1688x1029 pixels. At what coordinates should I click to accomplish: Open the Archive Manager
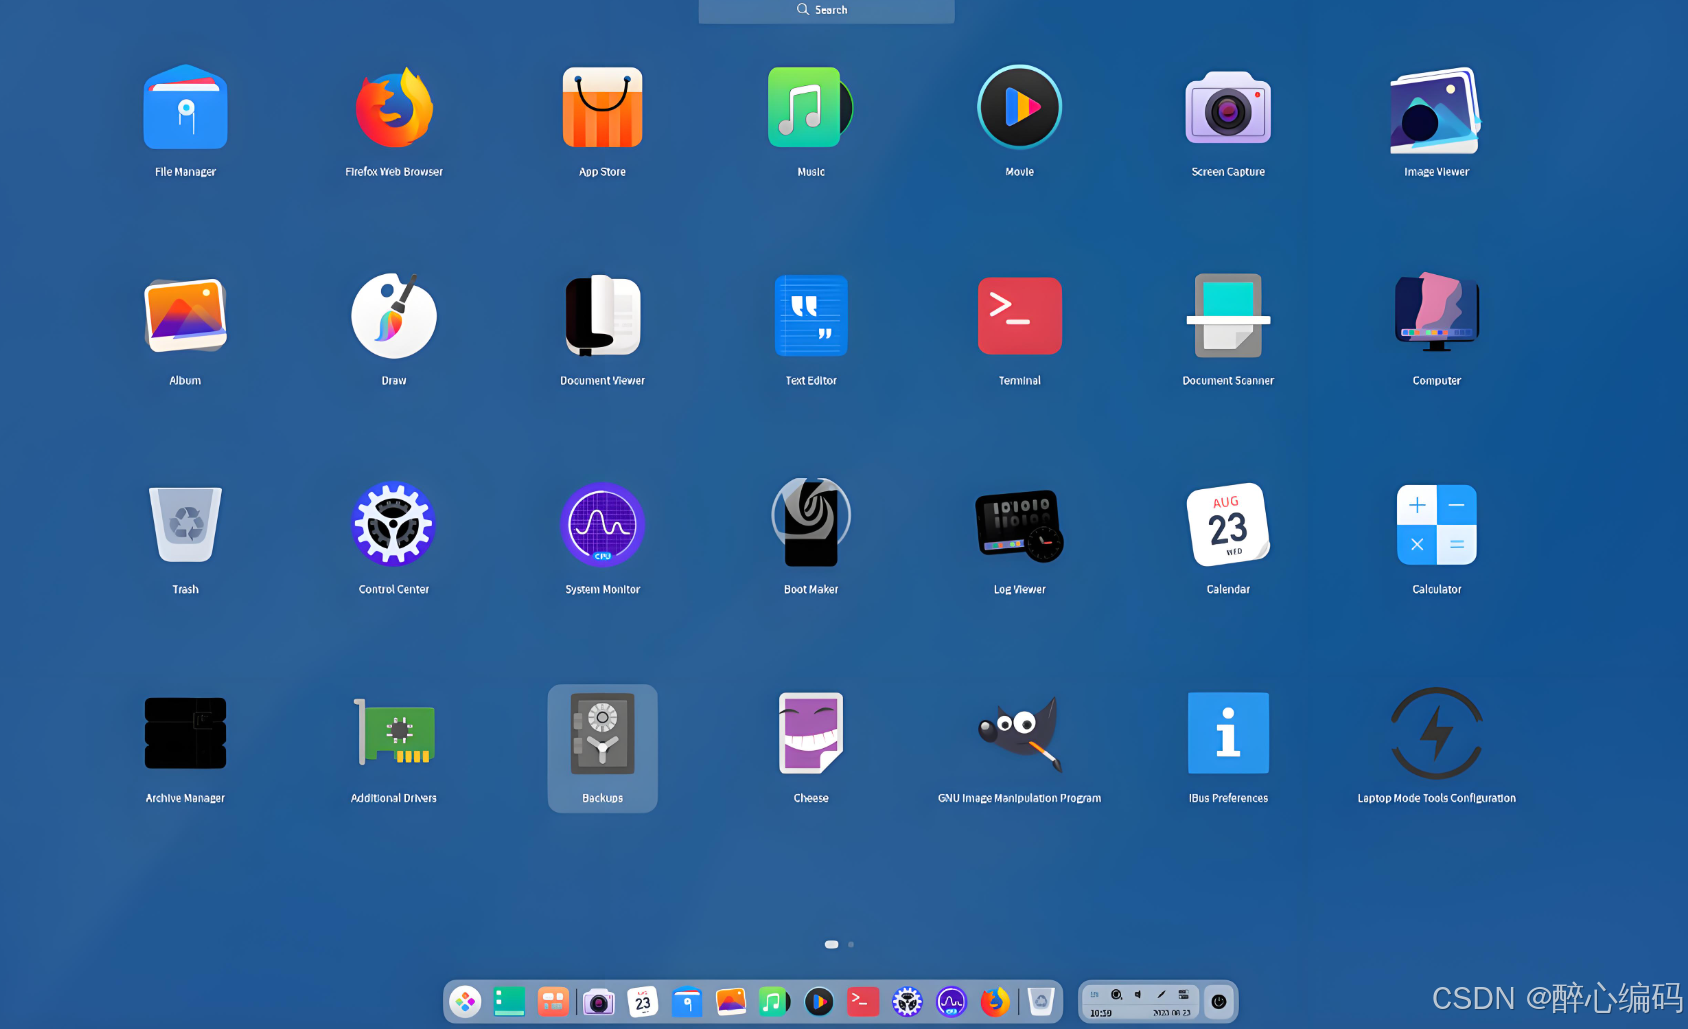[x=185, y=735]
